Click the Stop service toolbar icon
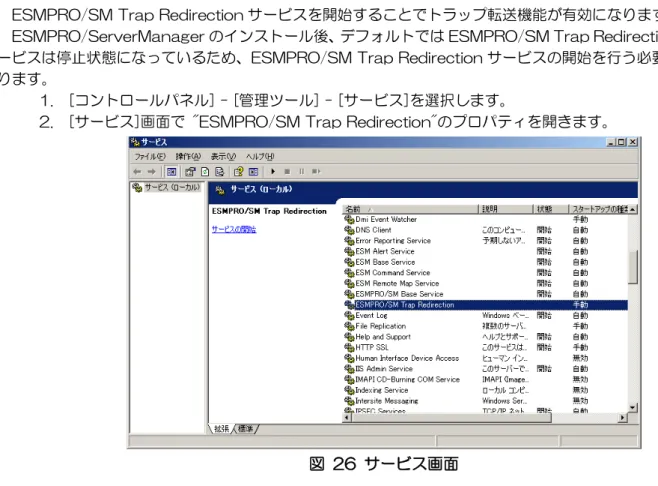The image size is (658, 486). tap(287, 171)
